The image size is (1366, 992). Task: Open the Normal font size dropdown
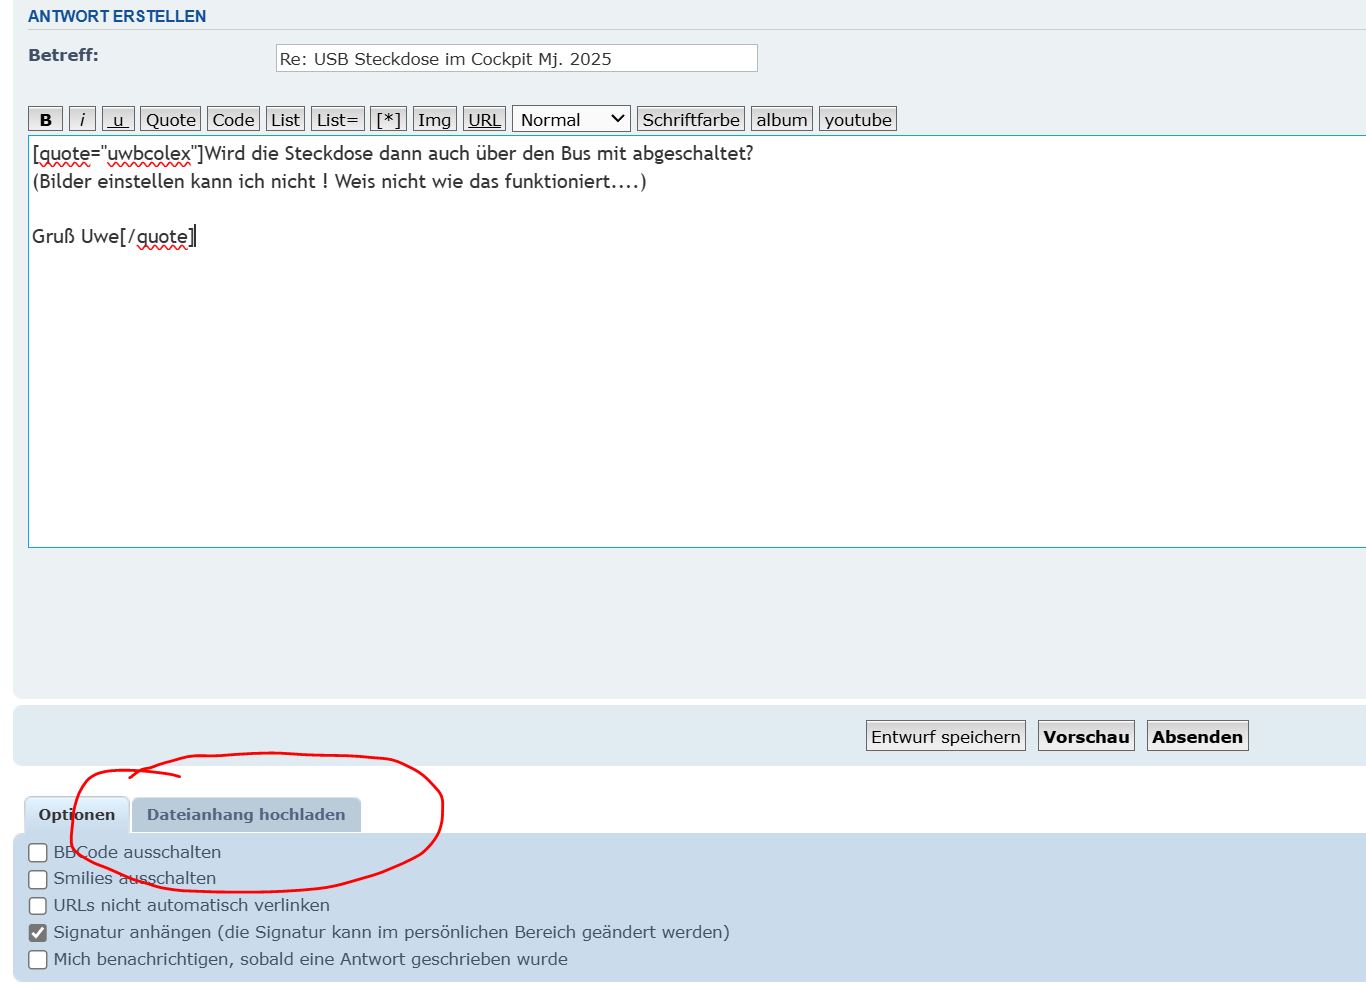[x=571, y=120]
